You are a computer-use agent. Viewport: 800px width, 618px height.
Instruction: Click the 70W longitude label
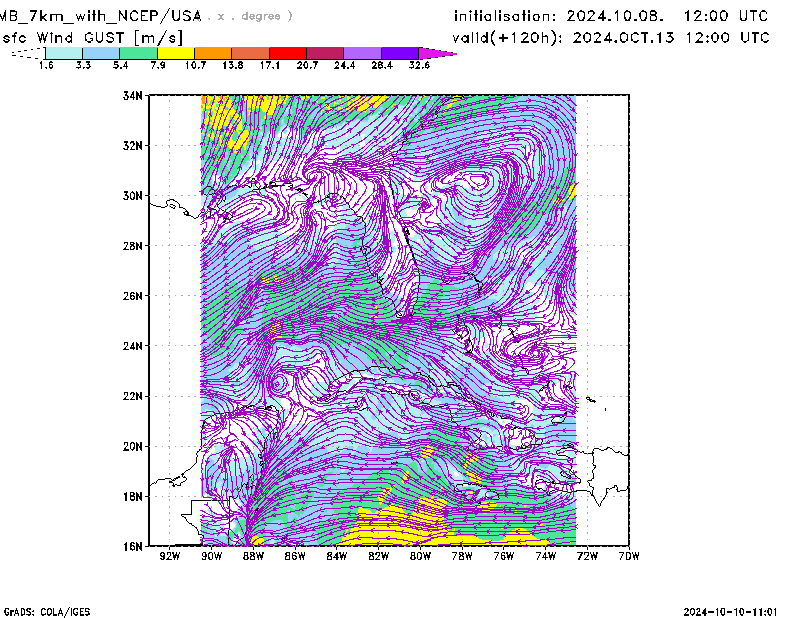click(x=629, y=556)
